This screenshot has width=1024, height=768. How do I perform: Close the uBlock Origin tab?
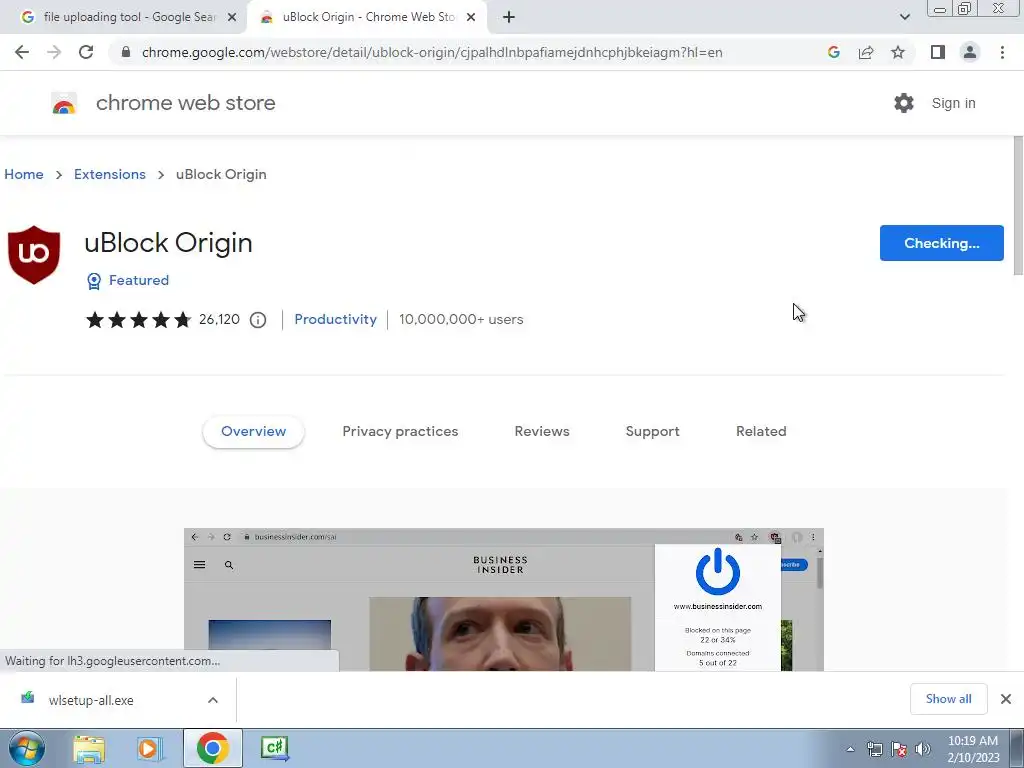pyautogui.click(x=471, y=18)
